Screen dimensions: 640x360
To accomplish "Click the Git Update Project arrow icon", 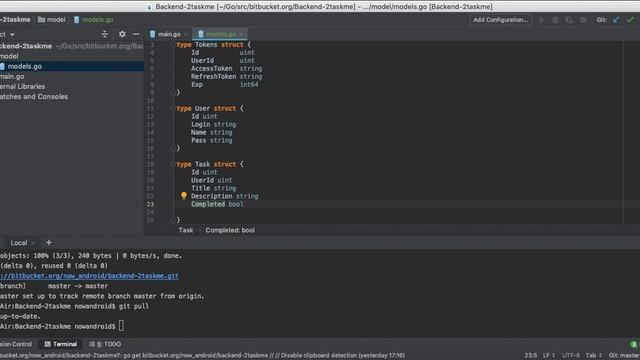I will (x=616, y=20).
